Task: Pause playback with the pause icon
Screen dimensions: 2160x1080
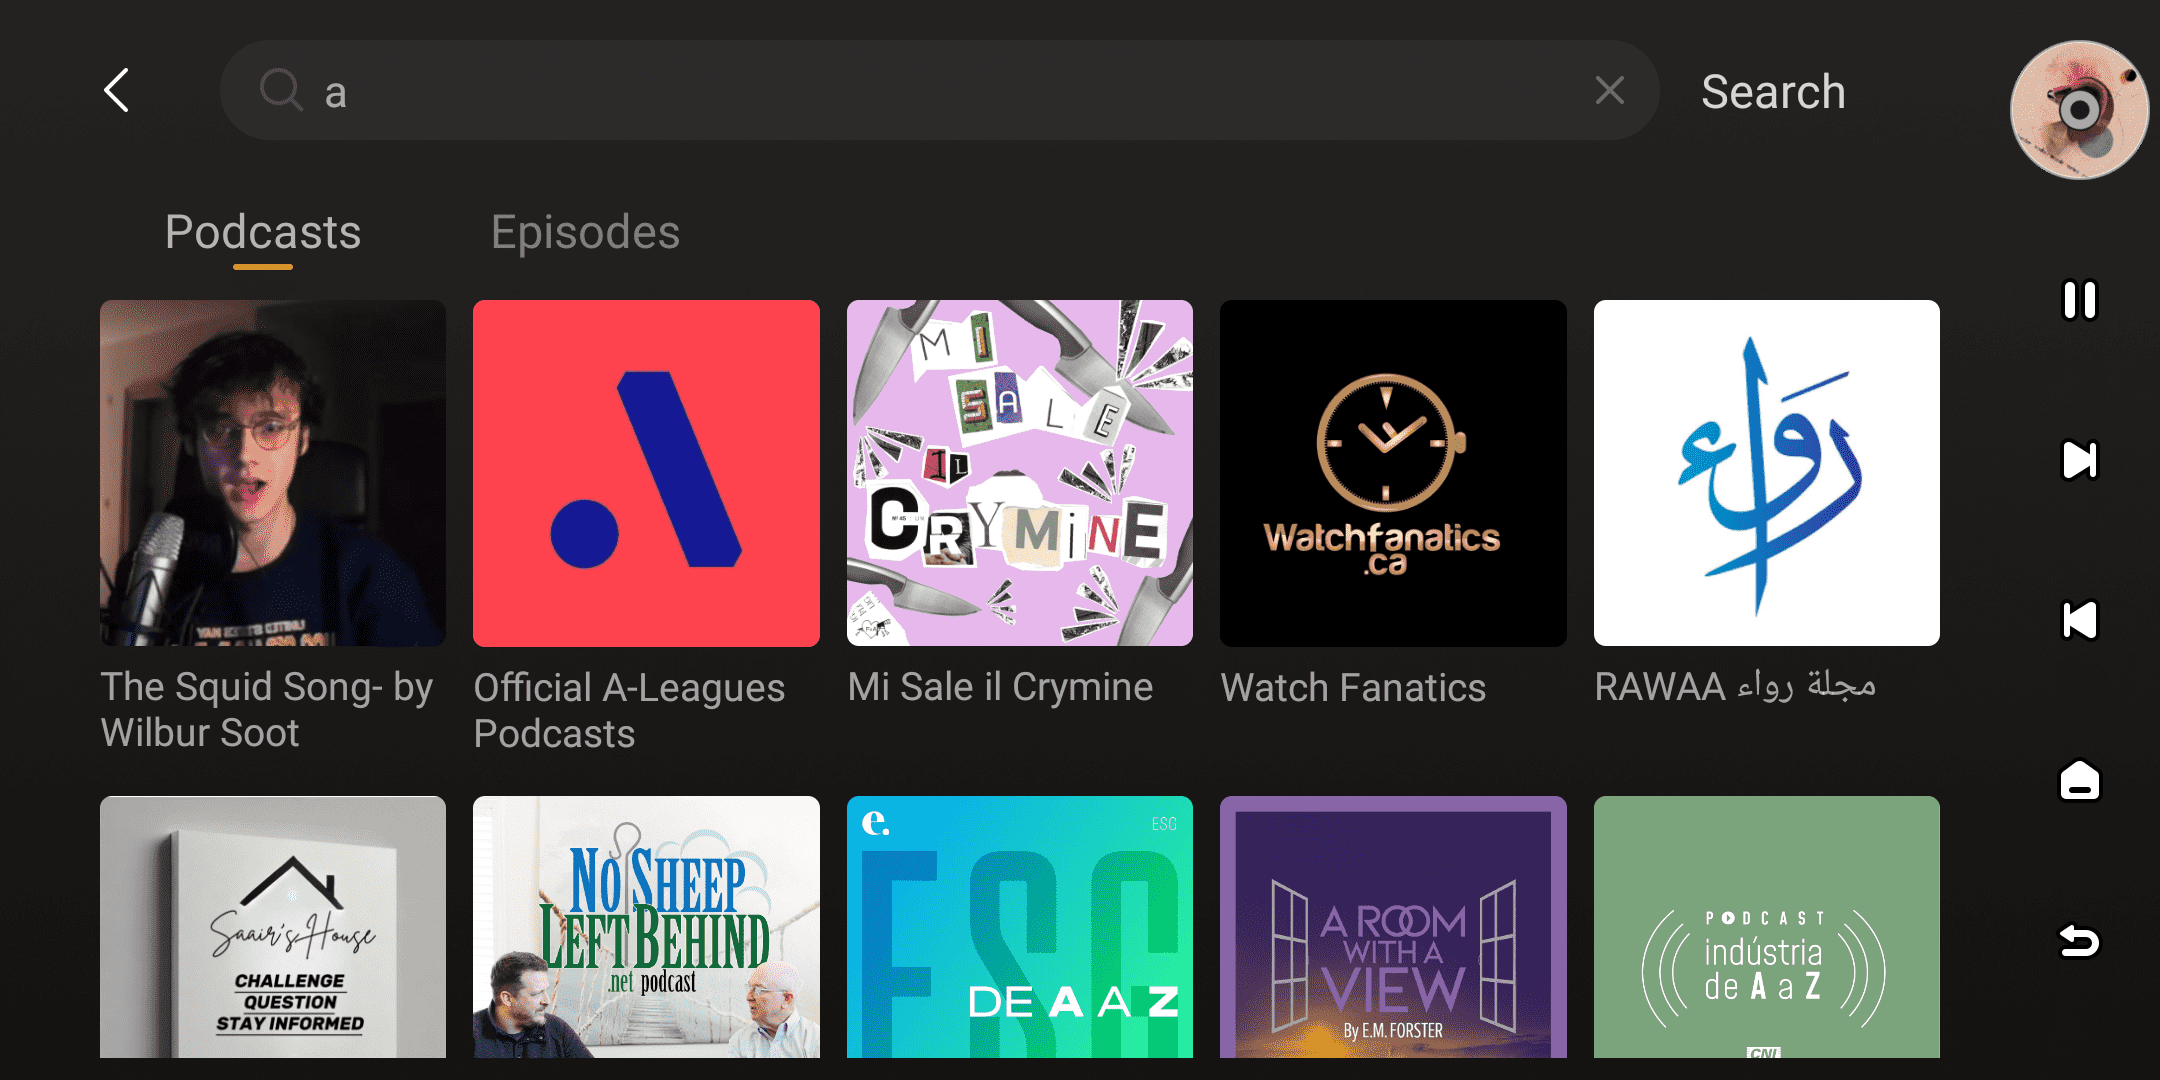Action: pyautogui.click(x=2079, y=300)
